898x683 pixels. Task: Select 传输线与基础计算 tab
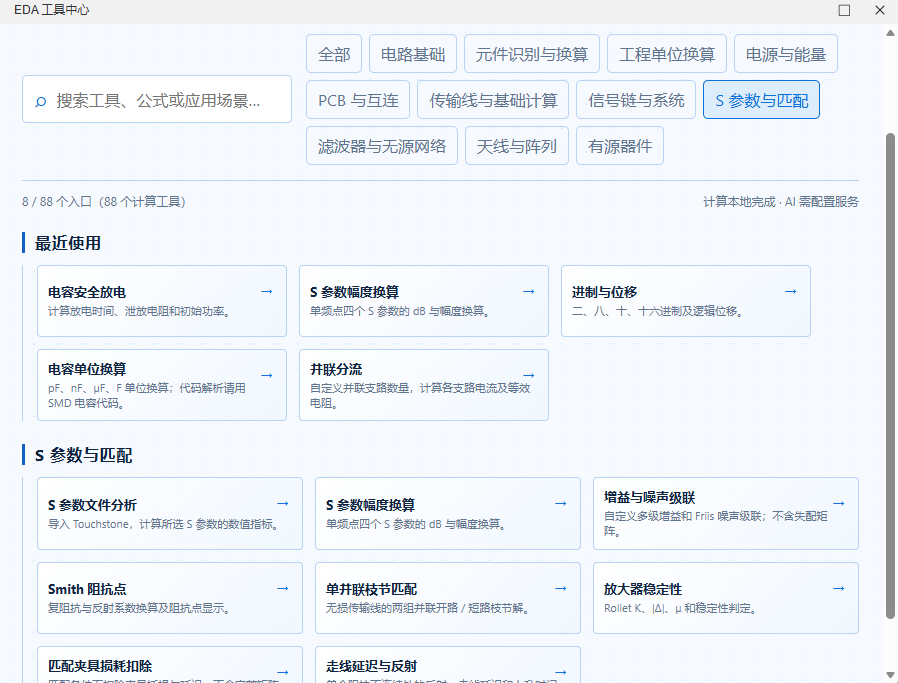click(493, 100)
